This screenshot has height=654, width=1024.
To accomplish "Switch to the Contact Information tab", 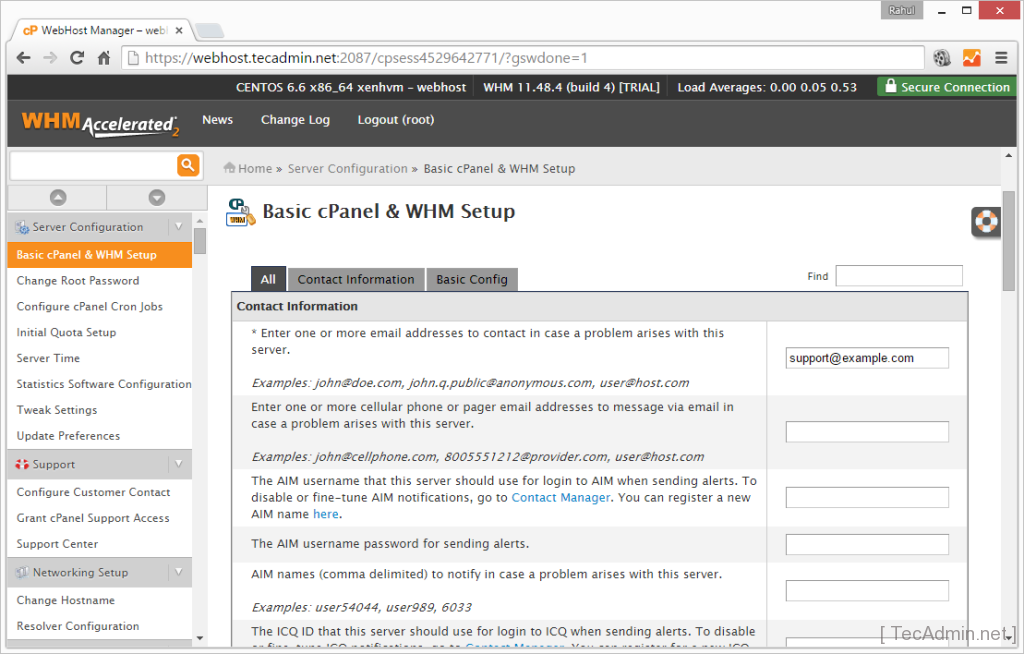I will (355, 280).
